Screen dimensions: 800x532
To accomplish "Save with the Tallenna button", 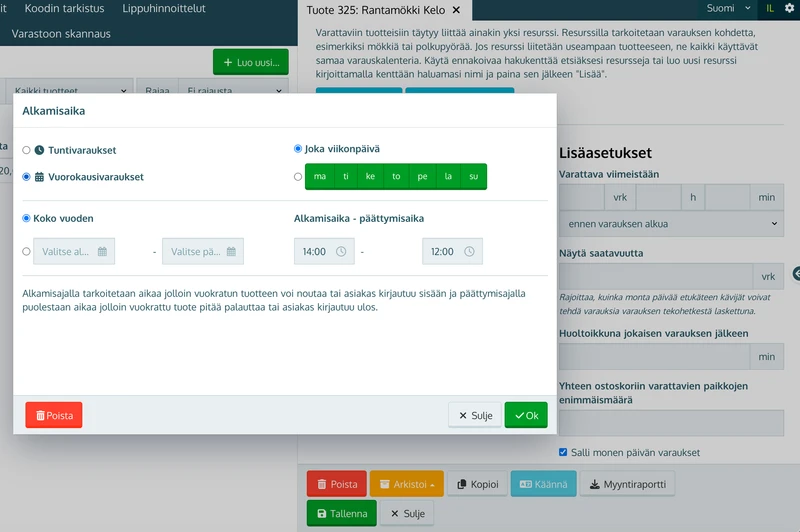I will (x=342, y=513).
